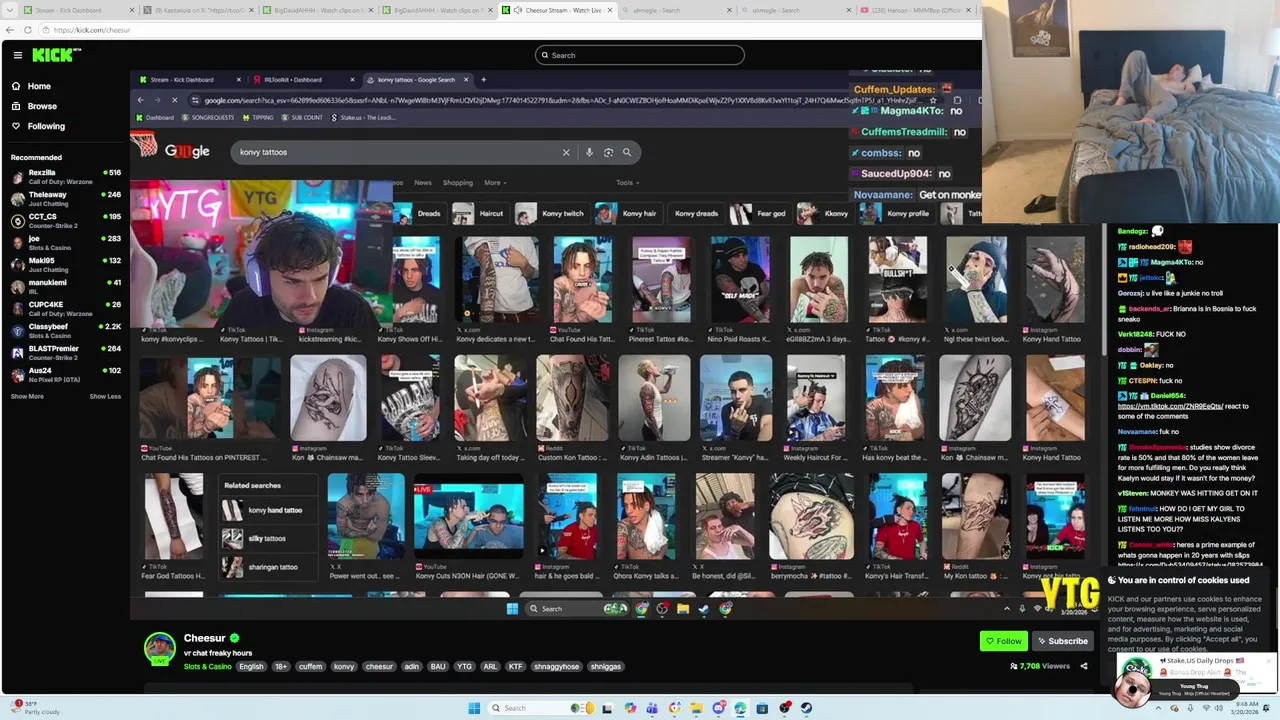The height and width of the screenshot is (720, 1280).
Task: Select the YTG tag
Action: point(464,667)
